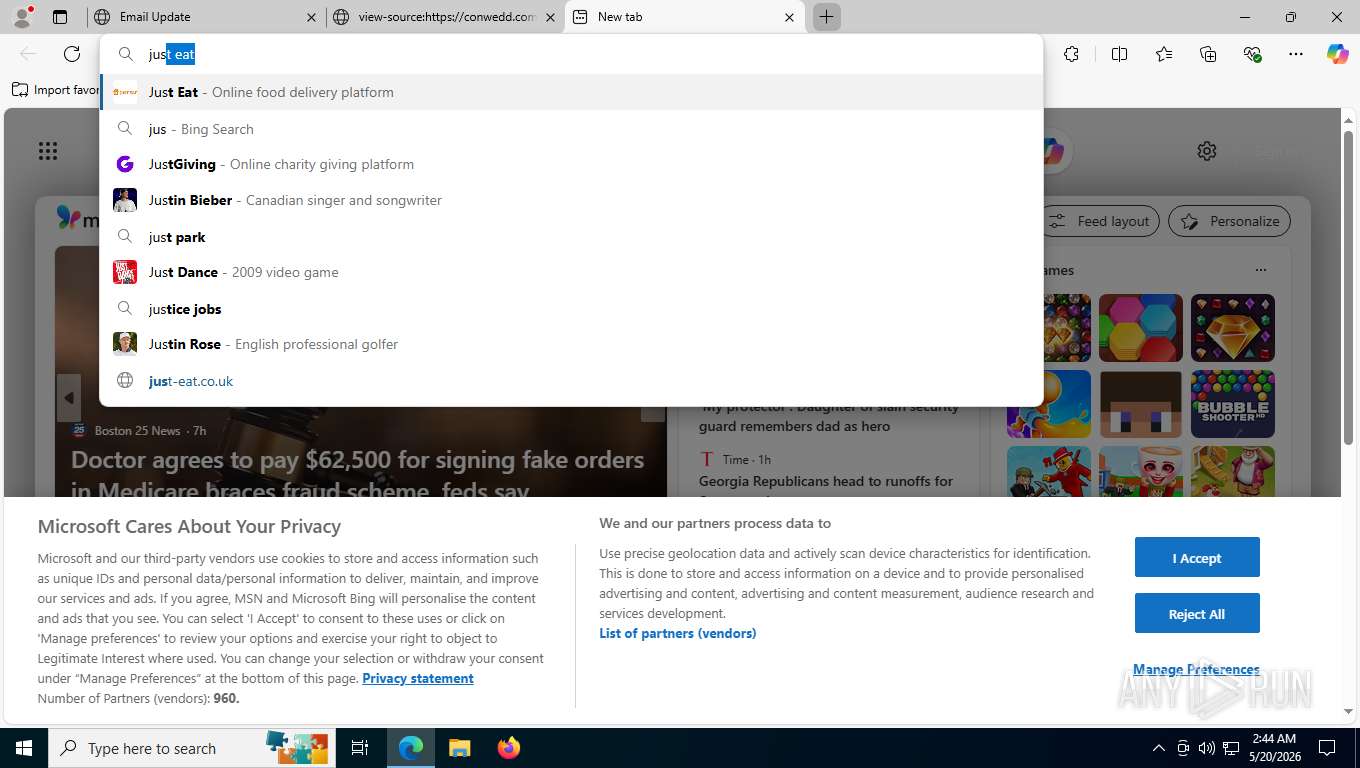Click the address bar text field
Screen dimensions: 1360x768
(x=572, y=54)
